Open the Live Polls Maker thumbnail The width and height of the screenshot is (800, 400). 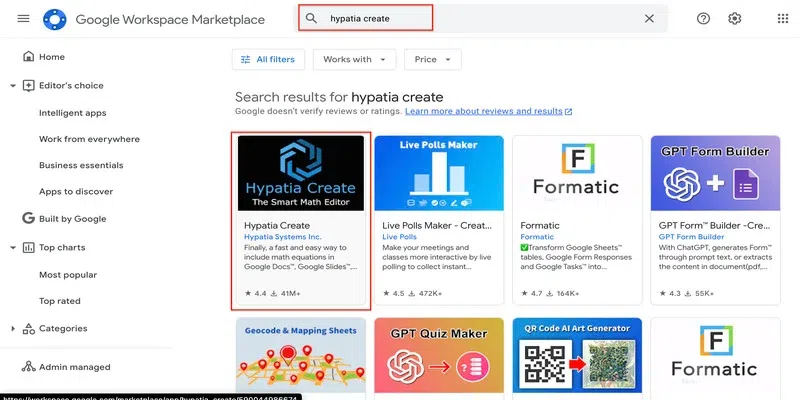(x=439, y=173)
